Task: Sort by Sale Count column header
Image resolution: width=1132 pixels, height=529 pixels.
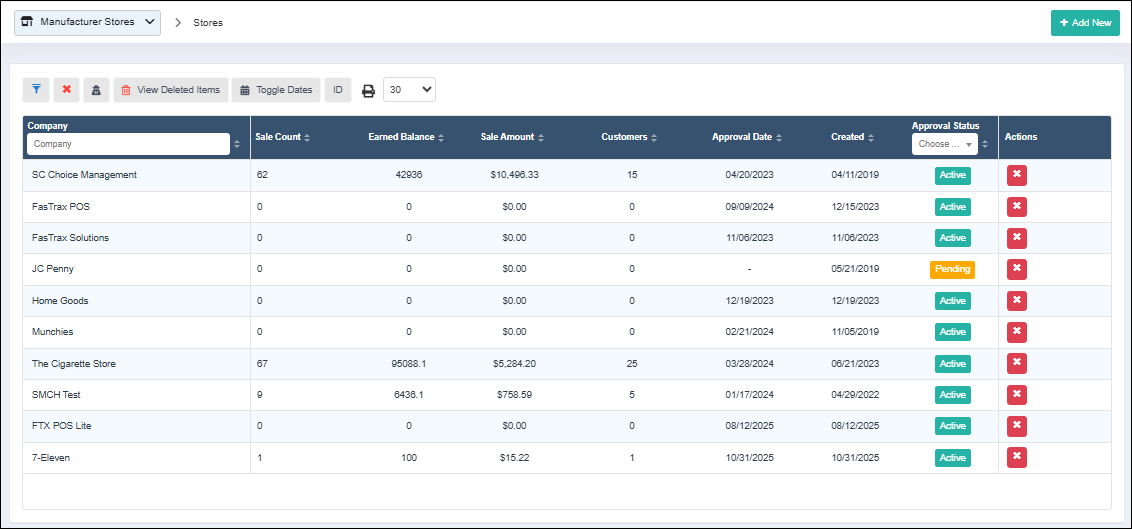Action: pyautogui.click(x=282, y=137)
